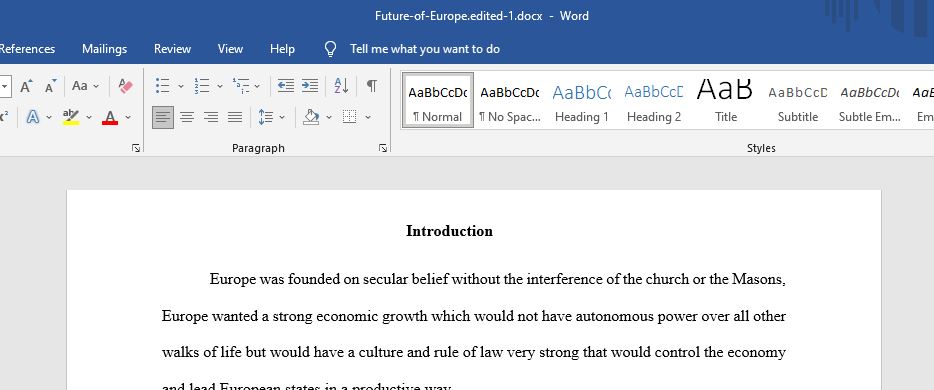This screenshot has height=390, width=934.
Task: Click Tell me what you want to do
Action: click(x=425, y=49)
